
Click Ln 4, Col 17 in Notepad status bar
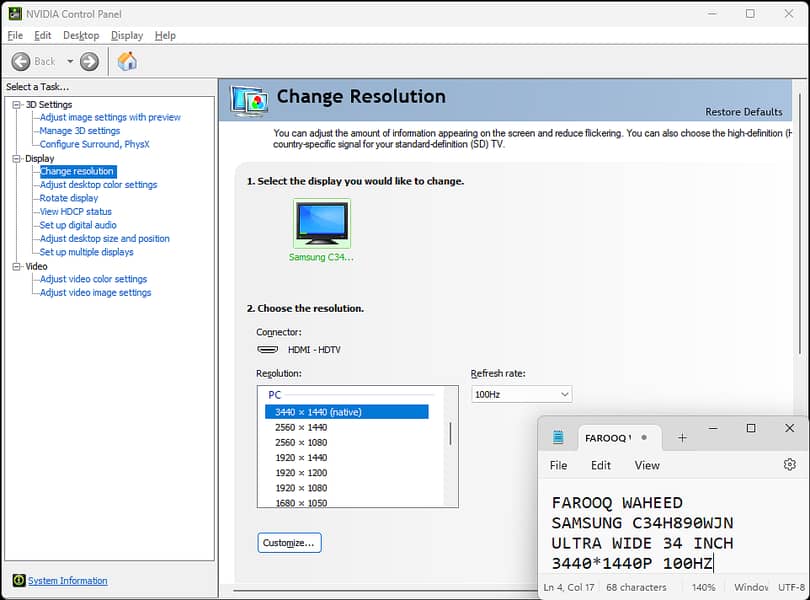pyautogui.click(x=569, y=587)
